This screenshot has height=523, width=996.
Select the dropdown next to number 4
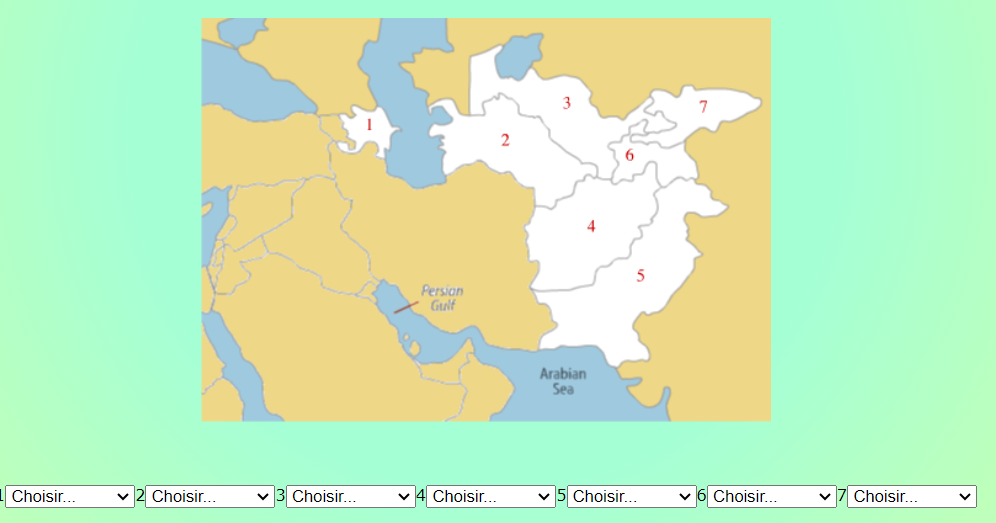tap(490, 496)
